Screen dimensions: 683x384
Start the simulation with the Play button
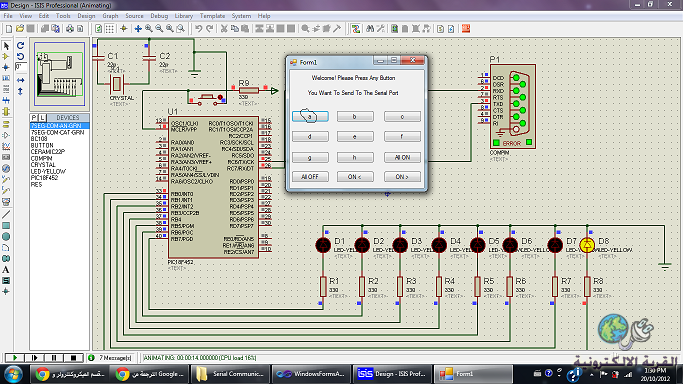(x=14, y=358)
